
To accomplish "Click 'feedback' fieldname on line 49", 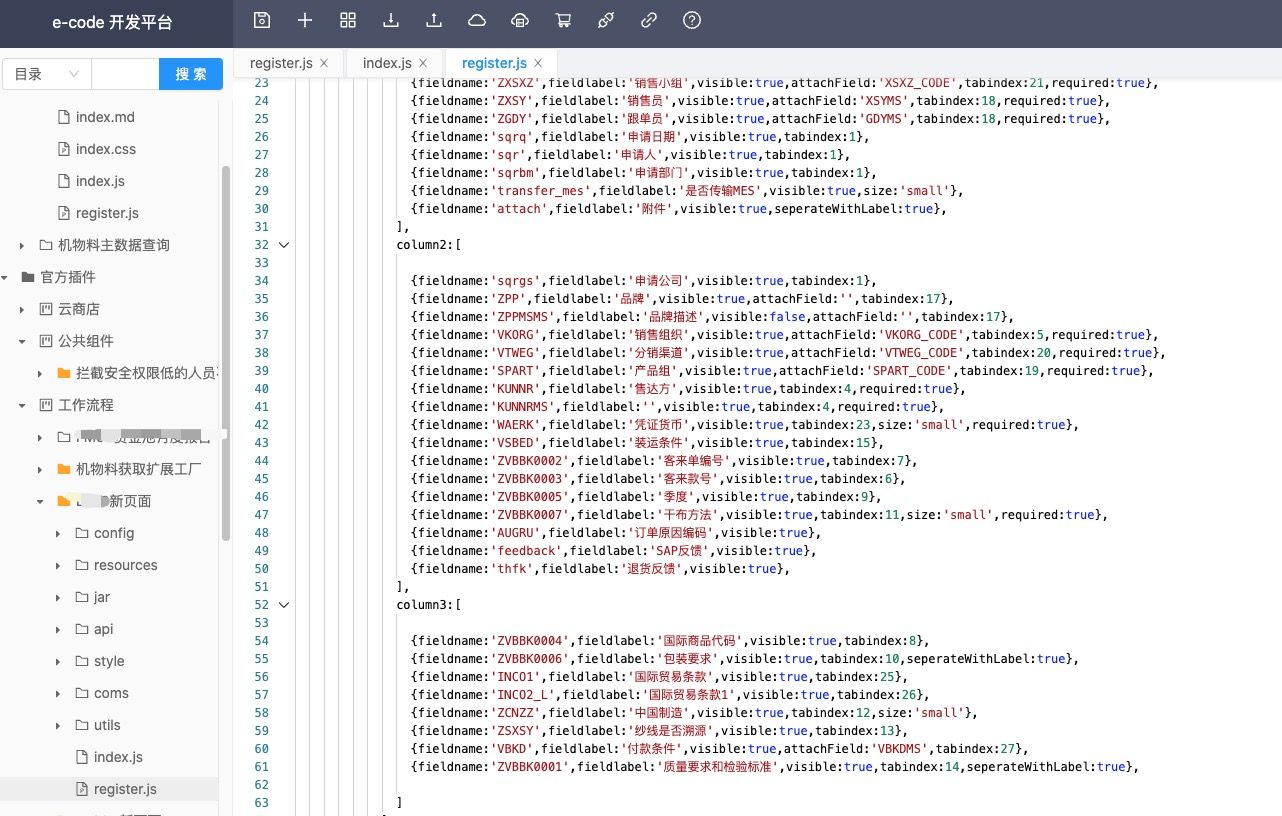I will [524, 550].
